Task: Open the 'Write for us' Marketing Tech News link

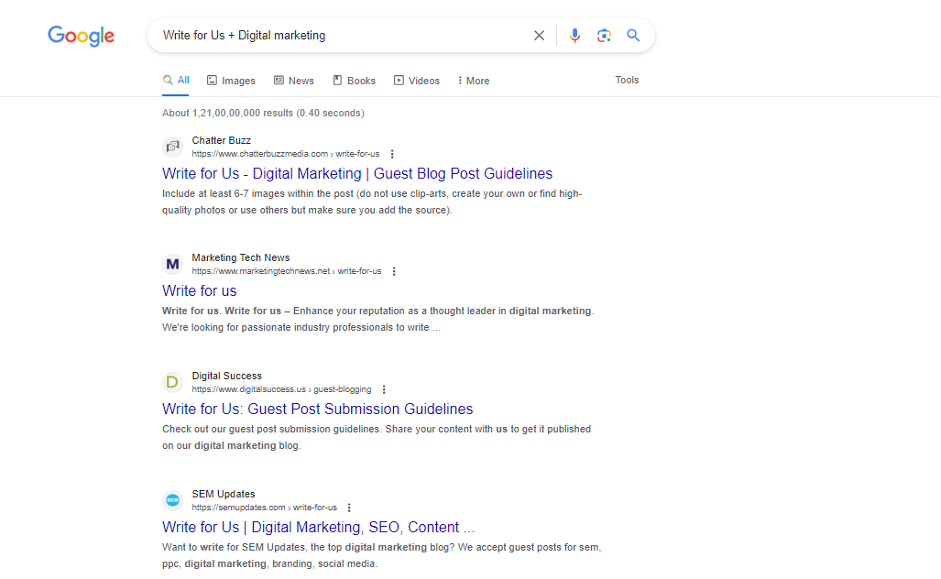Action: (x=199, y=291)
